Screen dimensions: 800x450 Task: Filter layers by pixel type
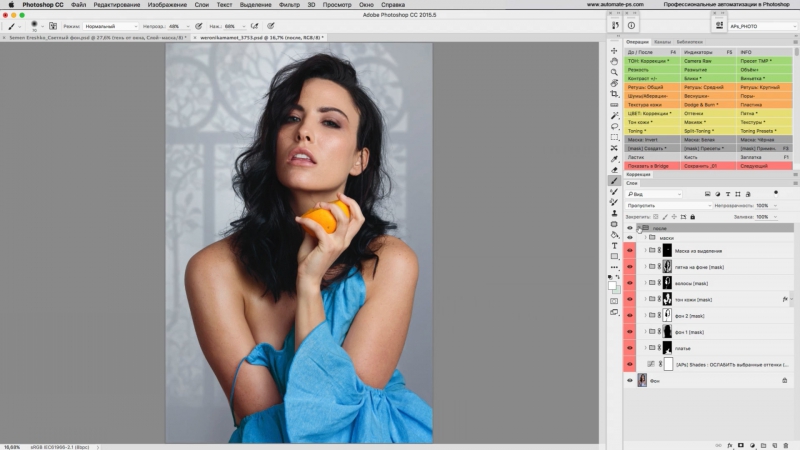point(708,194)
